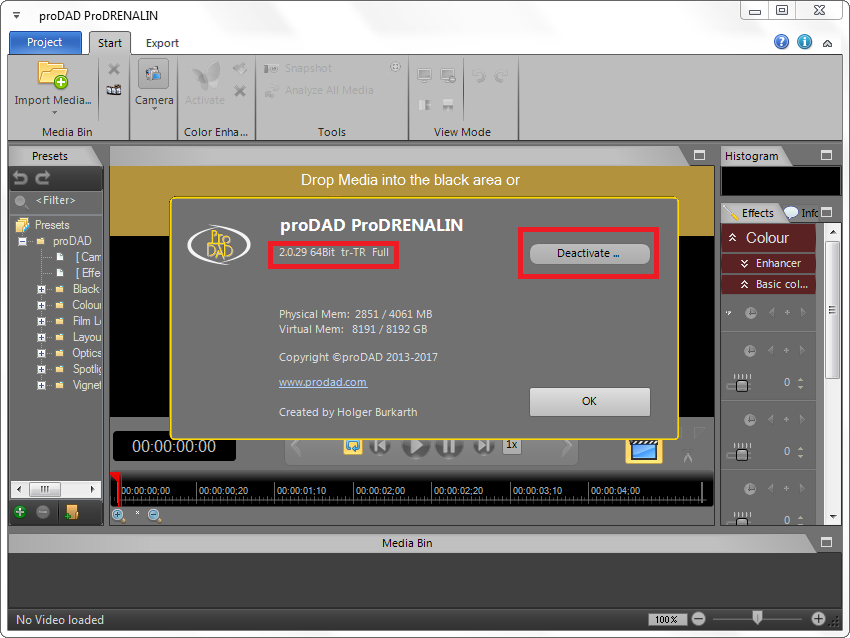This screenshot has height=638, width=850.
Task: Collapse the ribbon with the caret icon
Action: click(827, 43)
